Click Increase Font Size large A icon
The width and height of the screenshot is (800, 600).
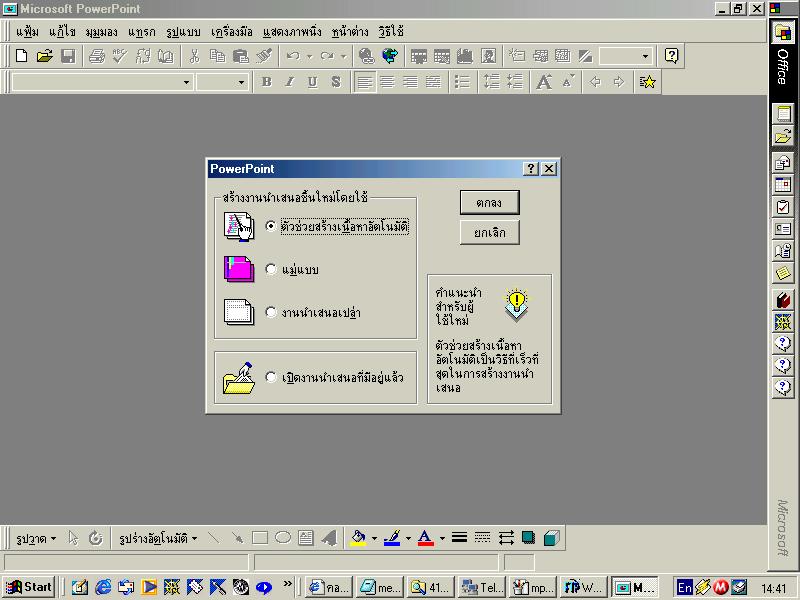pyautogui.click(x=543, y=82)
